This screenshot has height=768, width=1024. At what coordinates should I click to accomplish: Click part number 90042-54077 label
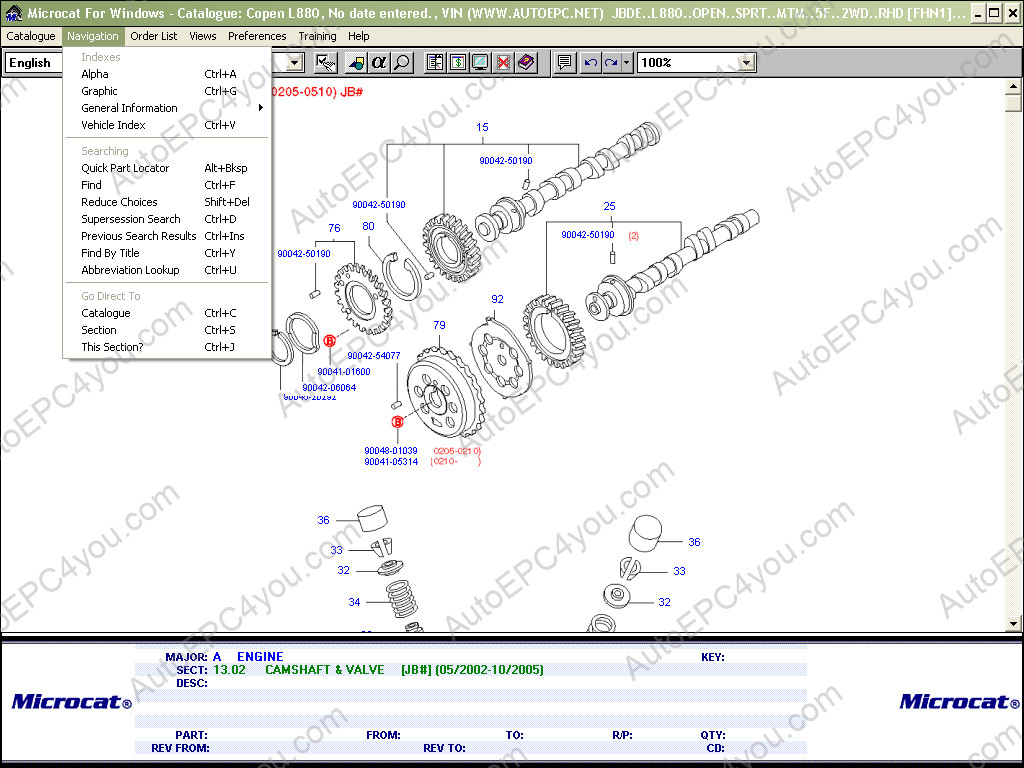point(374,355)
